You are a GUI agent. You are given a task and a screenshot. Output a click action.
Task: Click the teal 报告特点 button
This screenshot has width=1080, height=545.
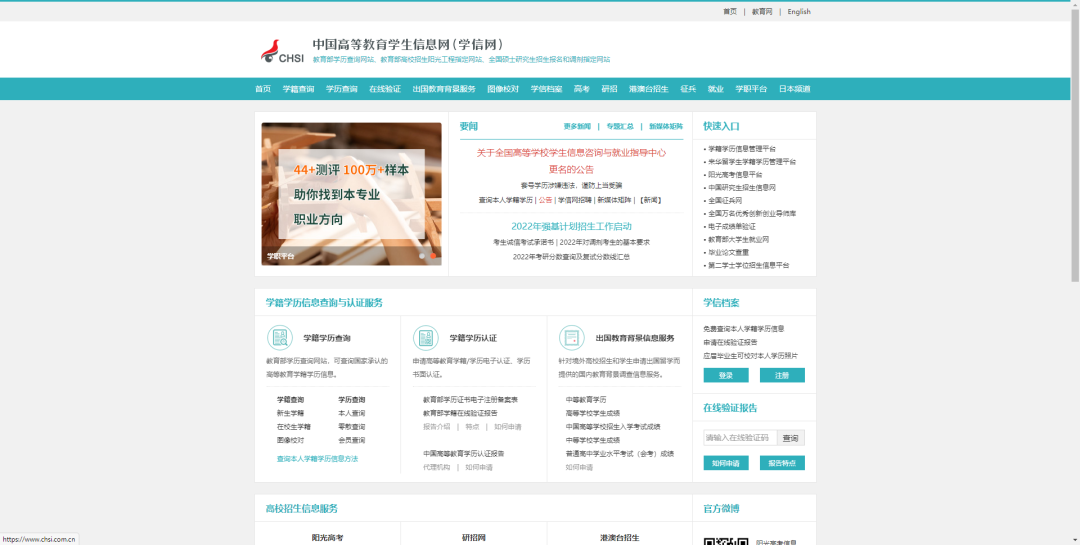(782, 463)
